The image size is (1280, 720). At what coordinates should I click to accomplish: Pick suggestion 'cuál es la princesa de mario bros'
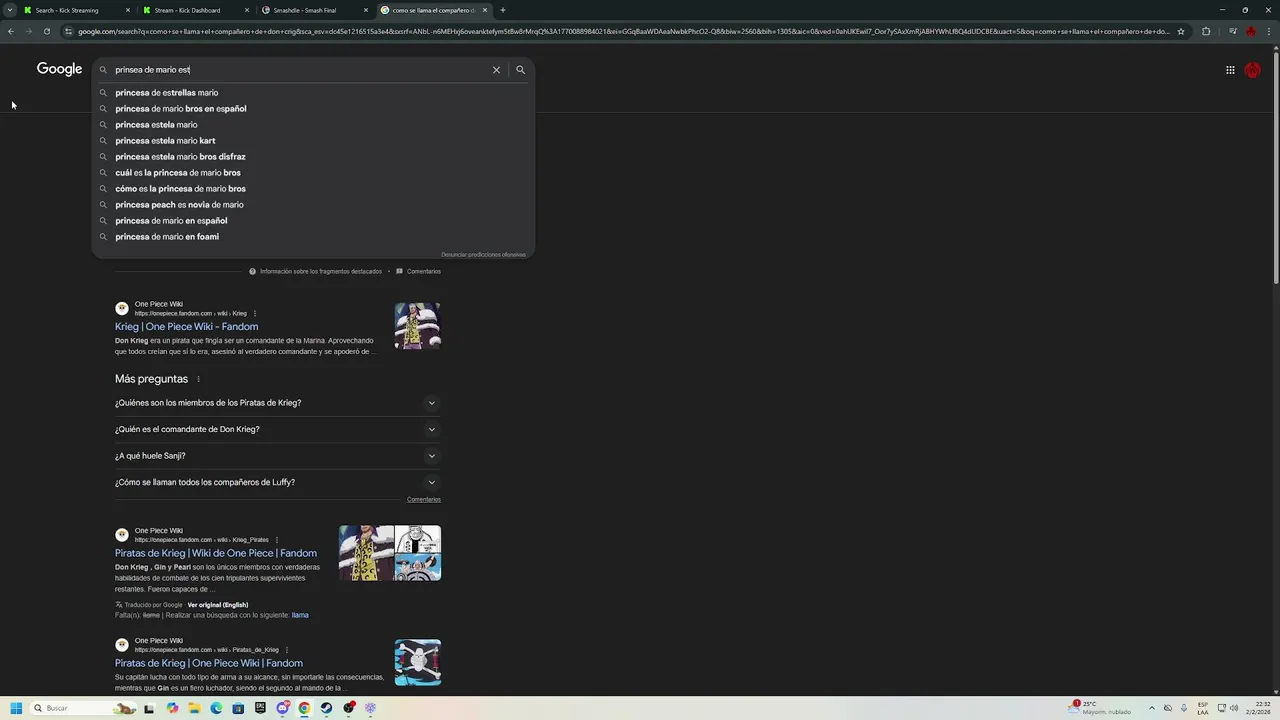point(178,173)
